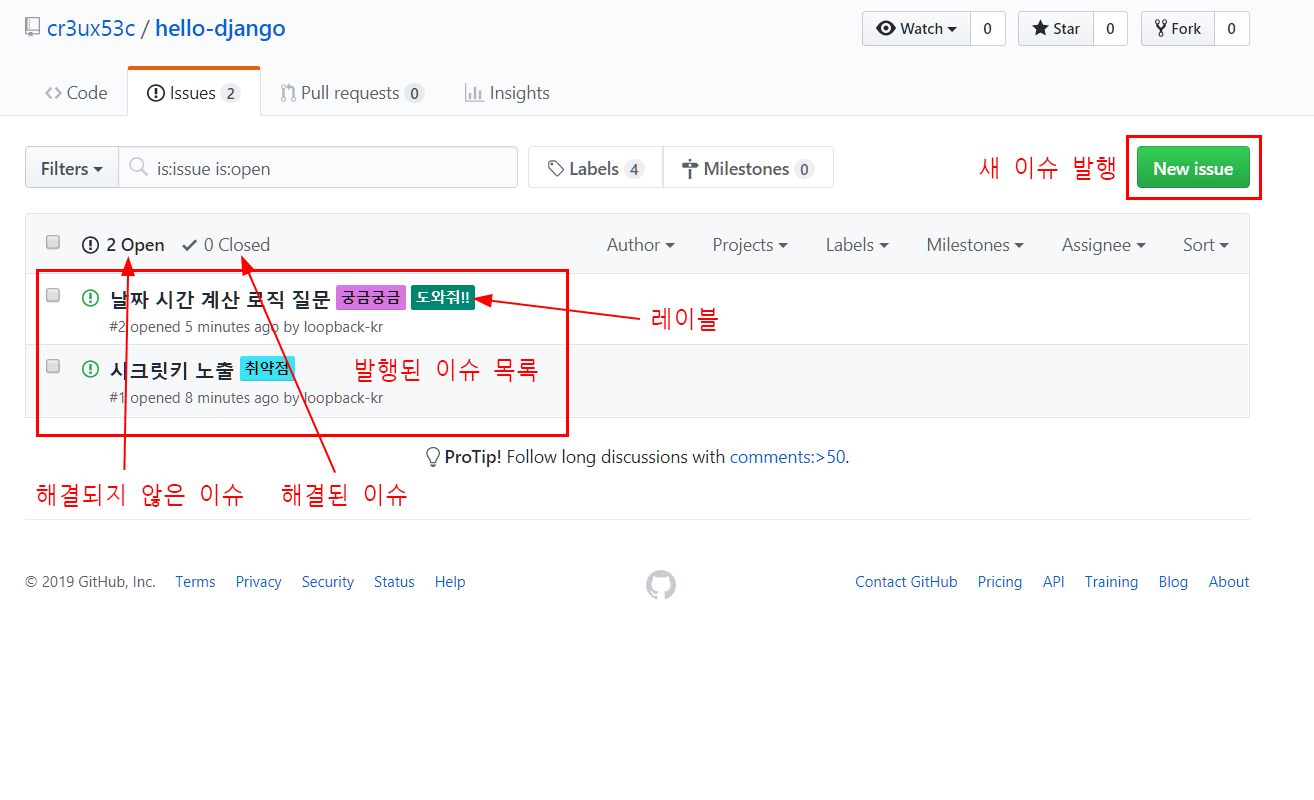Expand the Labels filter dropdown in list header

tap(857, 245)
